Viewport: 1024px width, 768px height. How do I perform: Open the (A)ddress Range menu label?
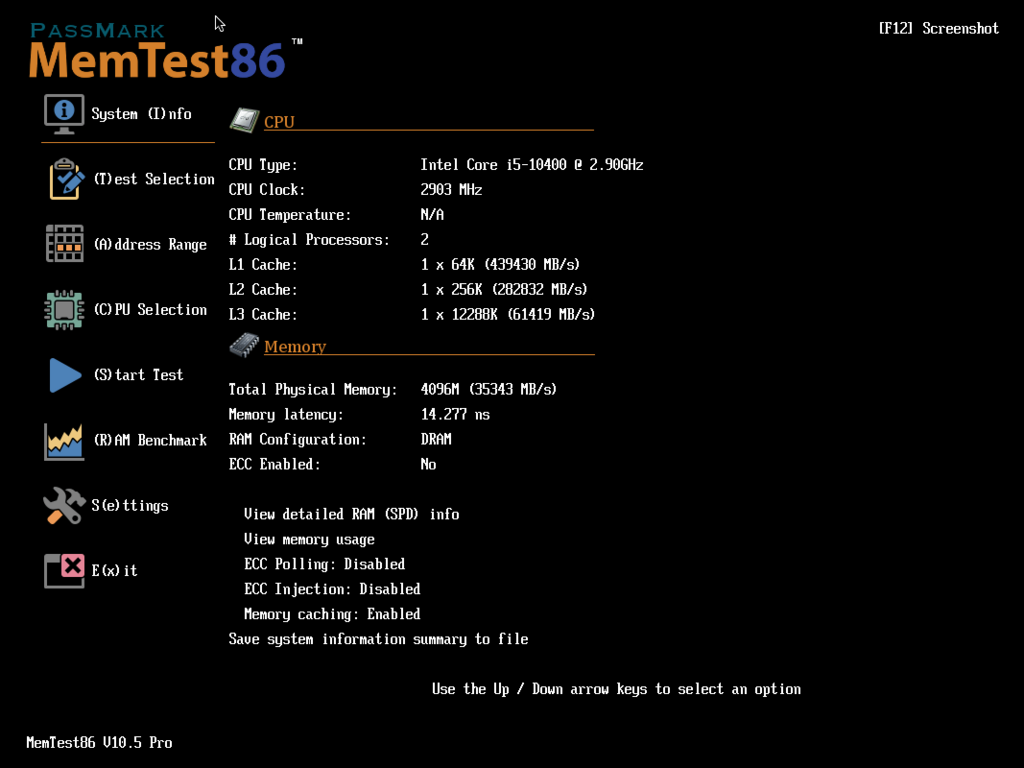click(x=150, y=244)
